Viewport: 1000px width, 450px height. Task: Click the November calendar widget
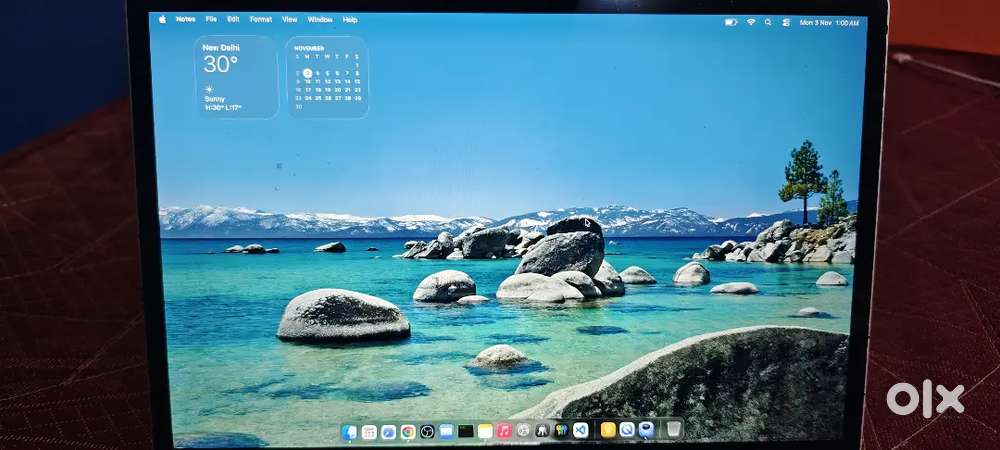[x=328, y=77]
